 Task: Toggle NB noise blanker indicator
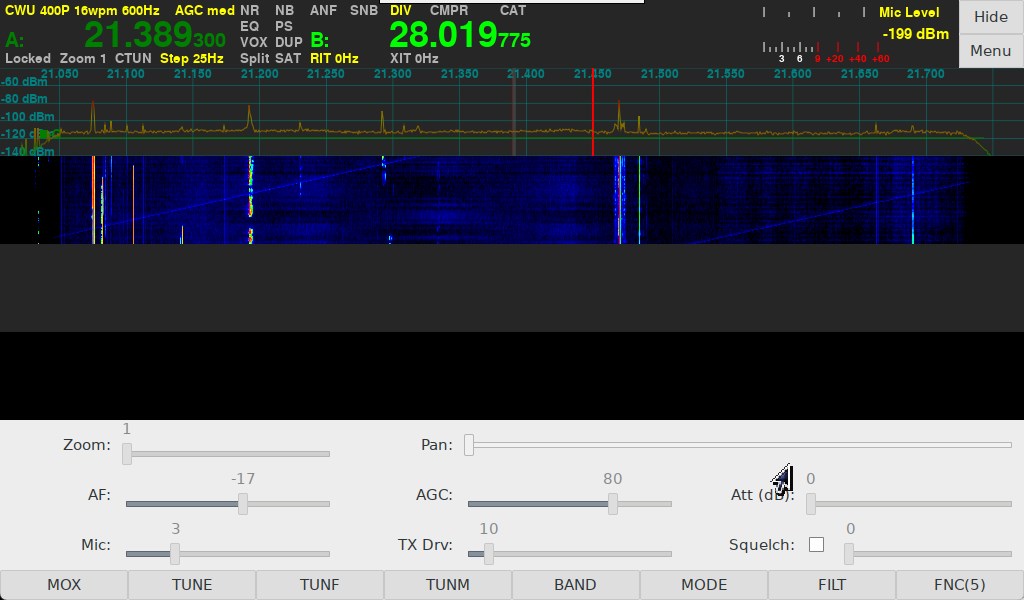[285, 10]
